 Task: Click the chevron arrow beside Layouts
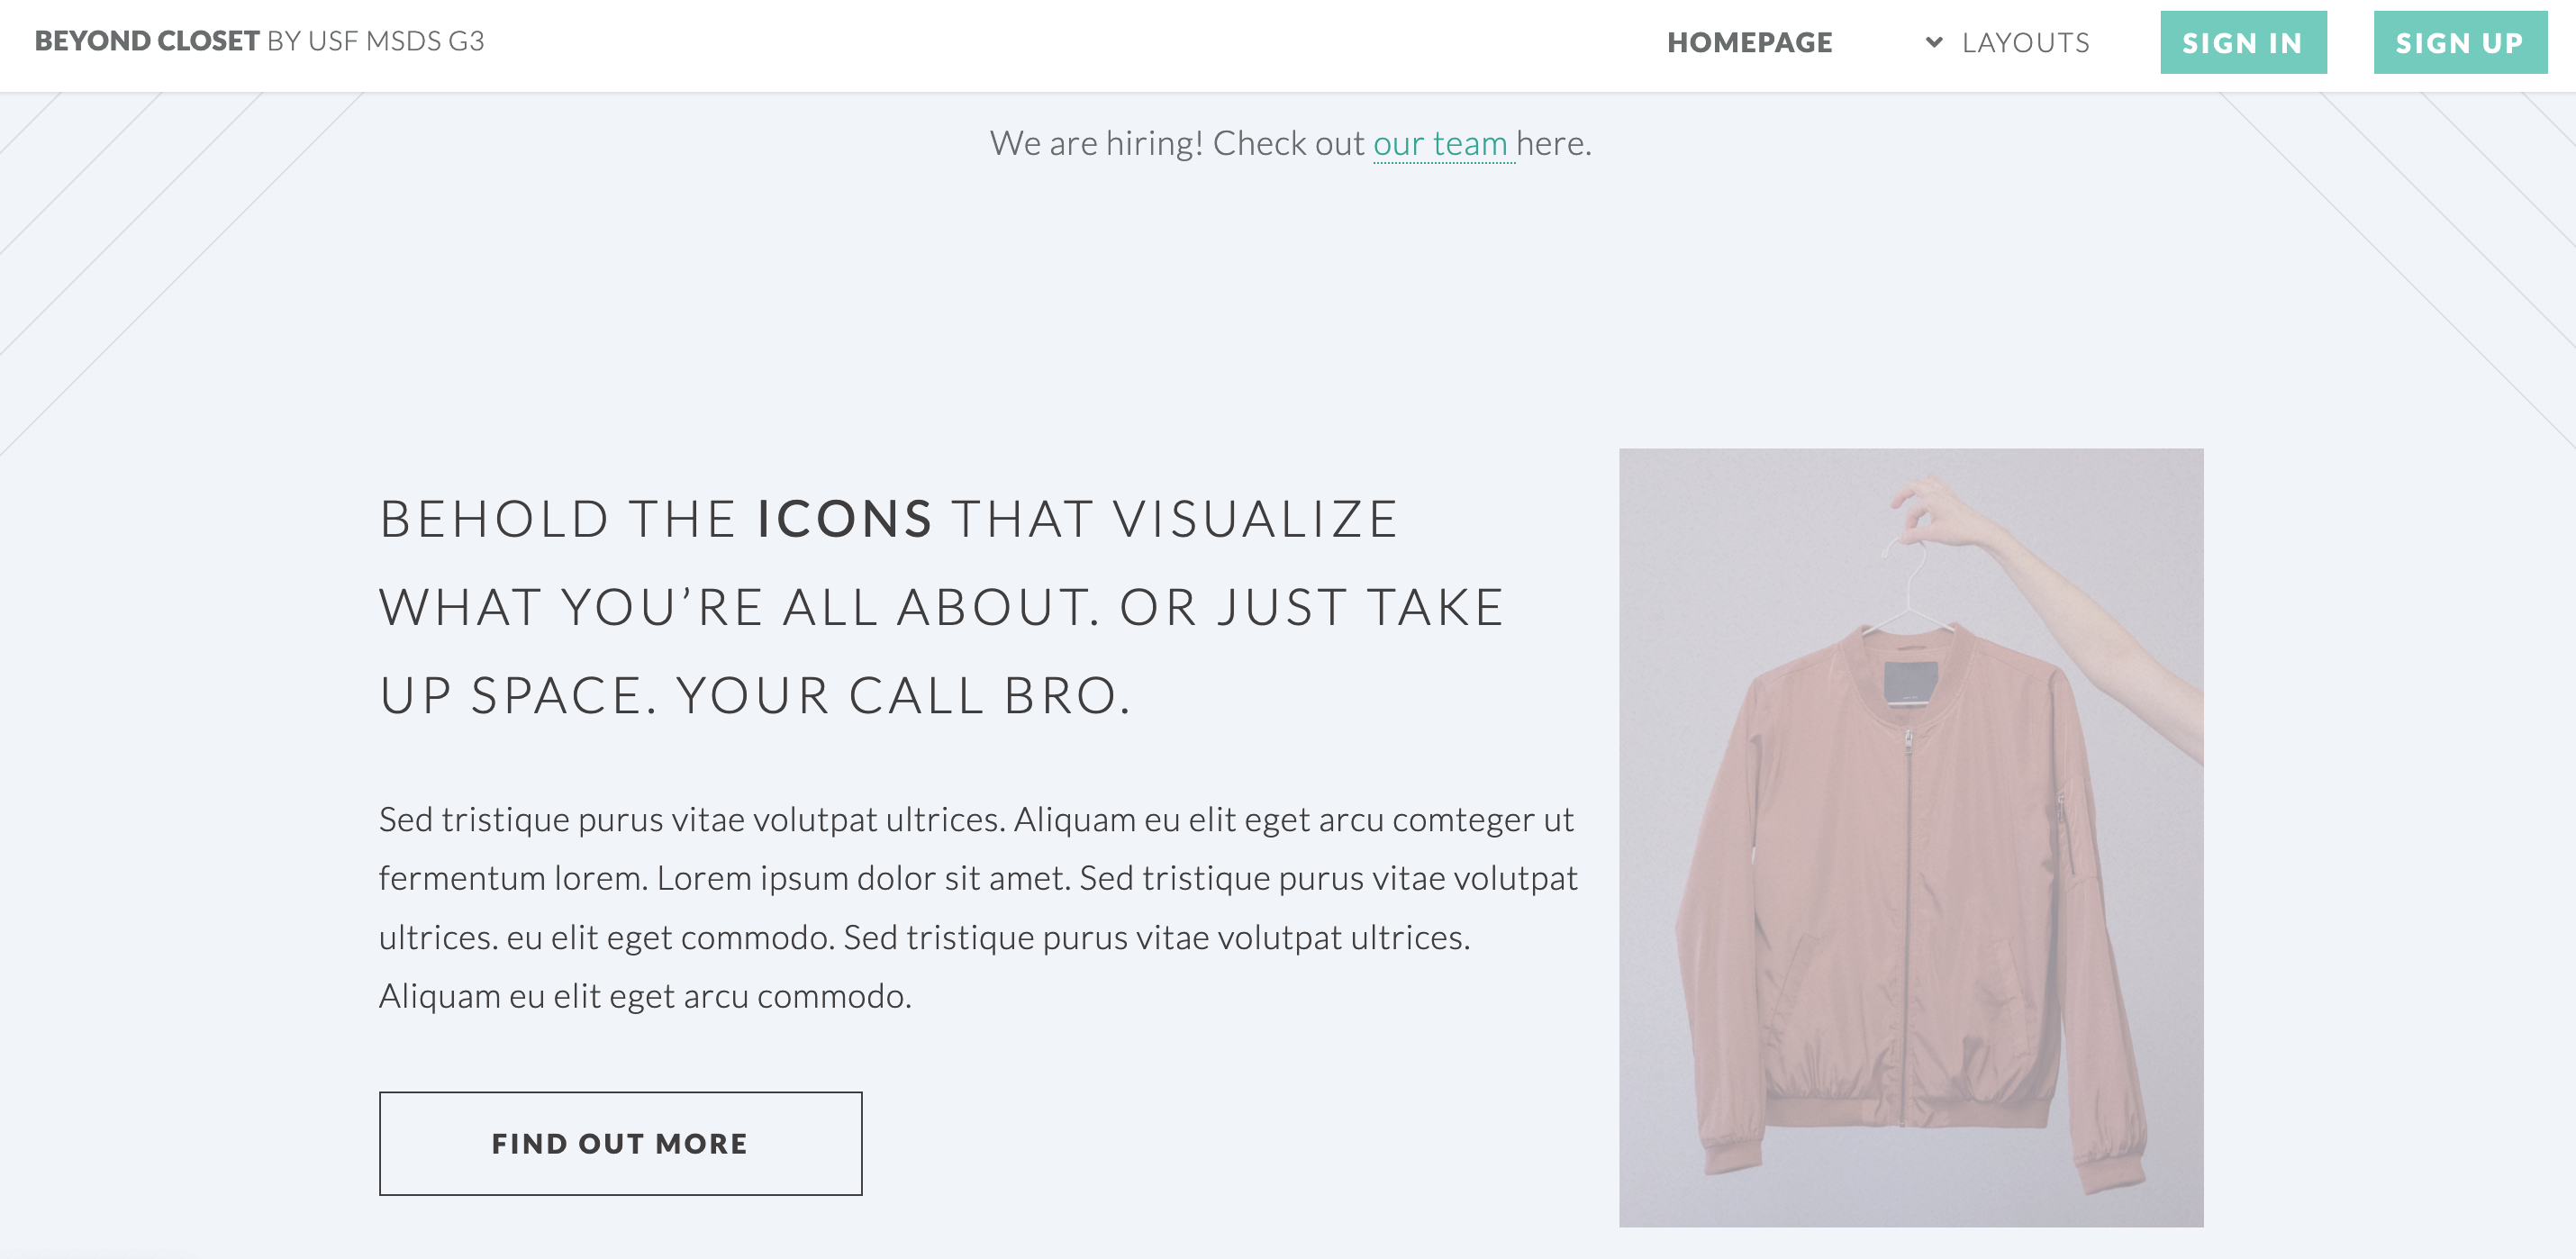pos(1934,42)
